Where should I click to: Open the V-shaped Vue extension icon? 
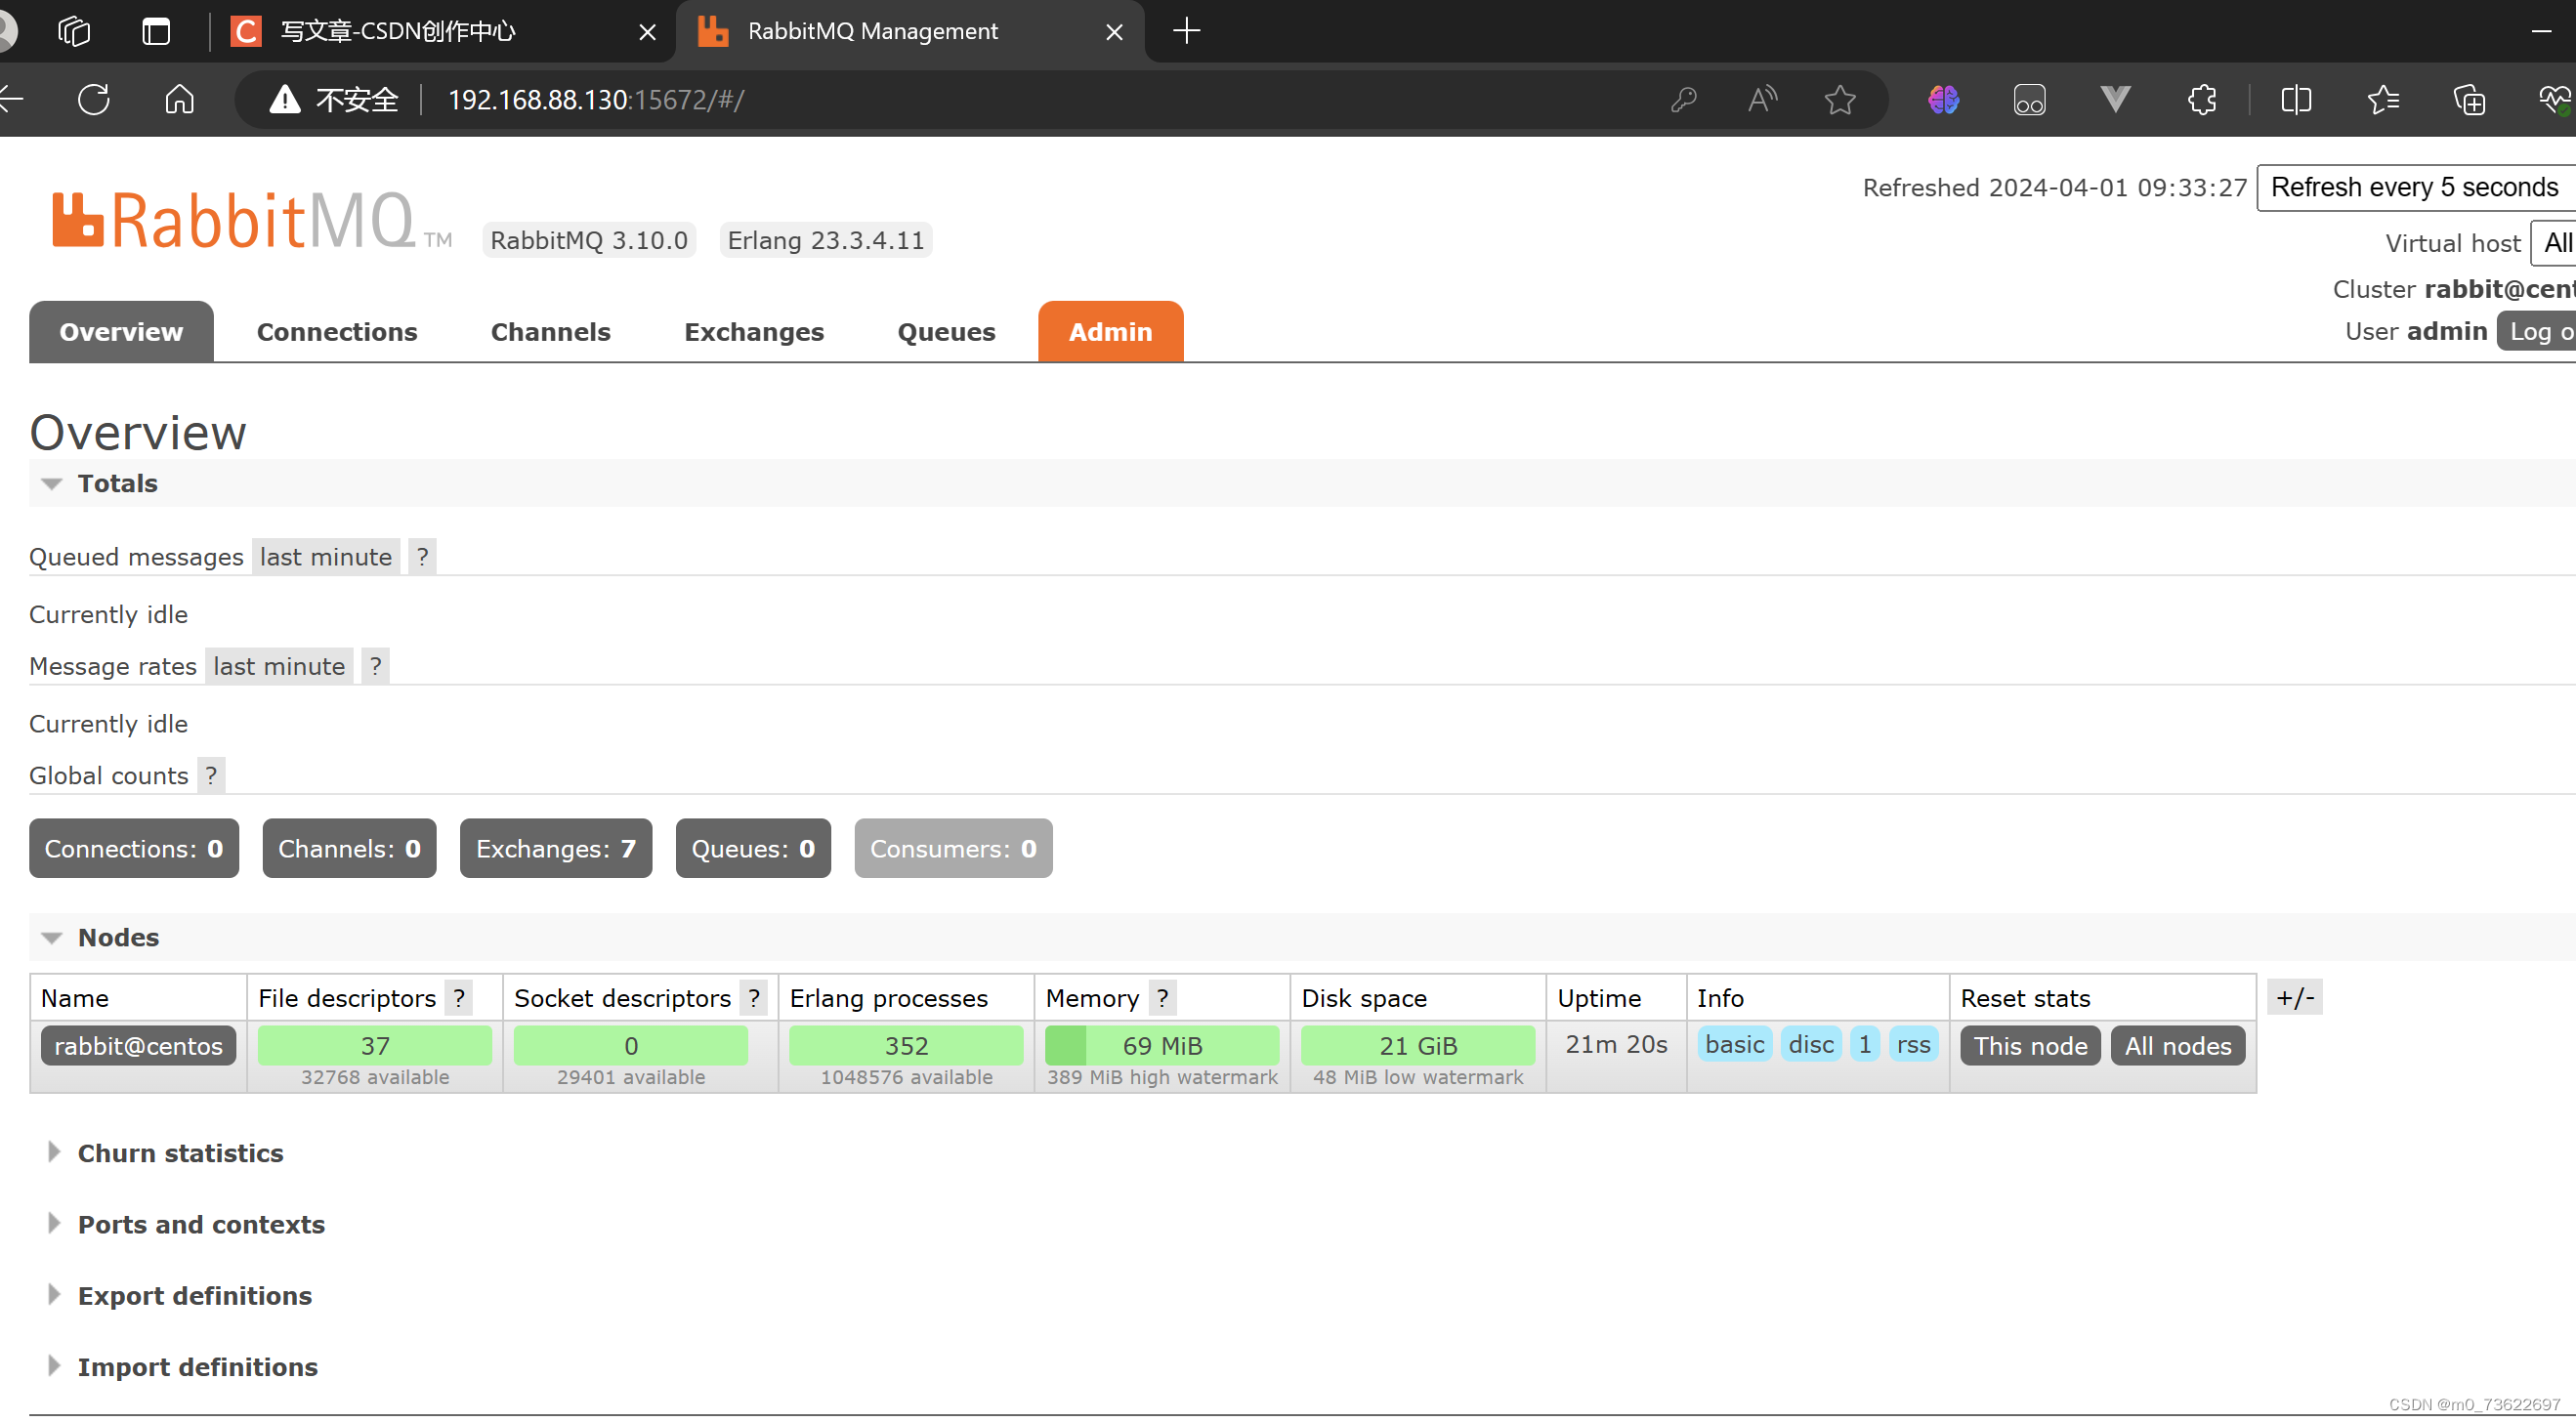(2115, 99)
